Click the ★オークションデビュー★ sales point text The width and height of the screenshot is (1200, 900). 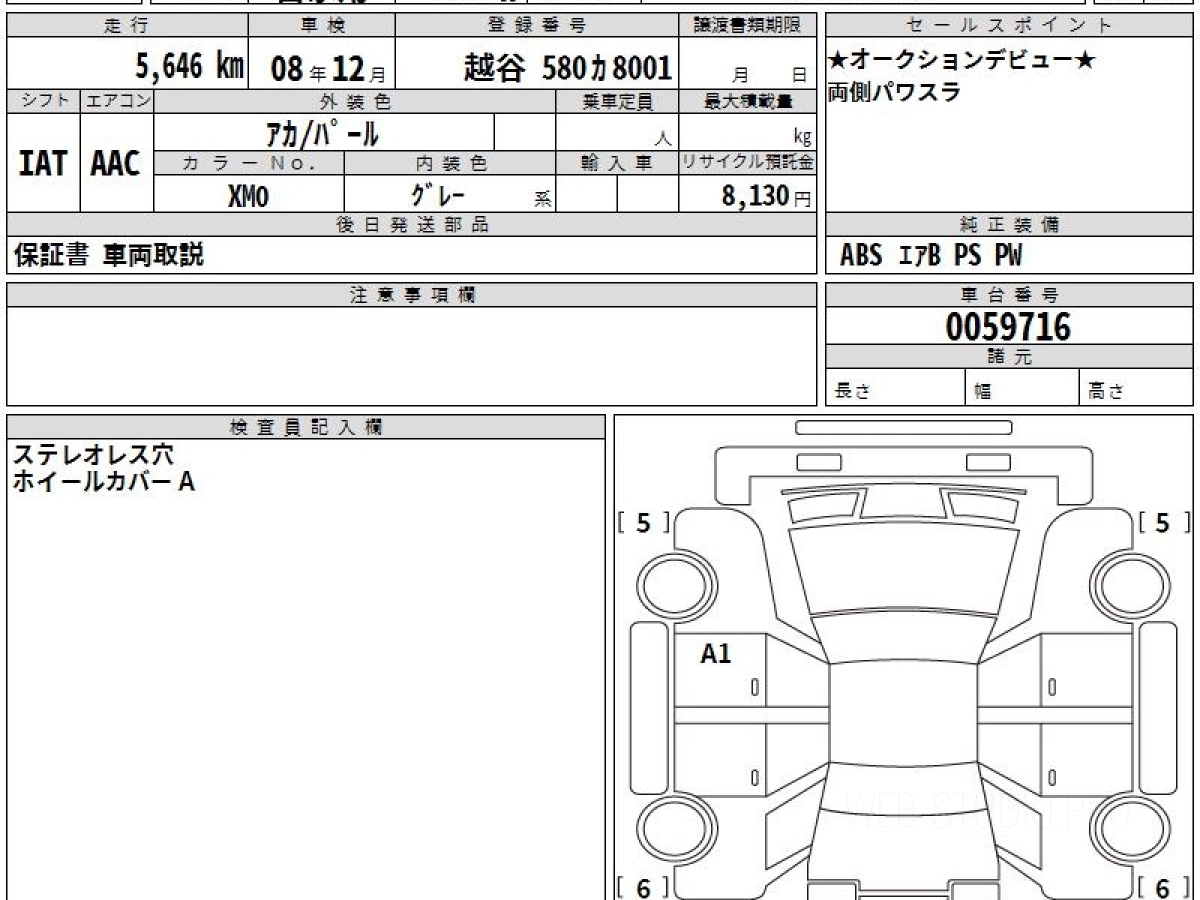point(961,61)
